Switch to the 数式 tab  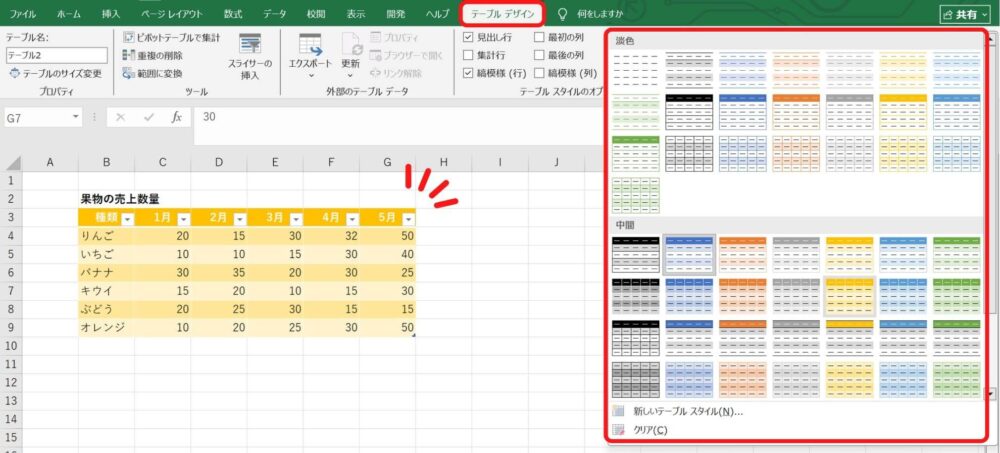[233, 13]
